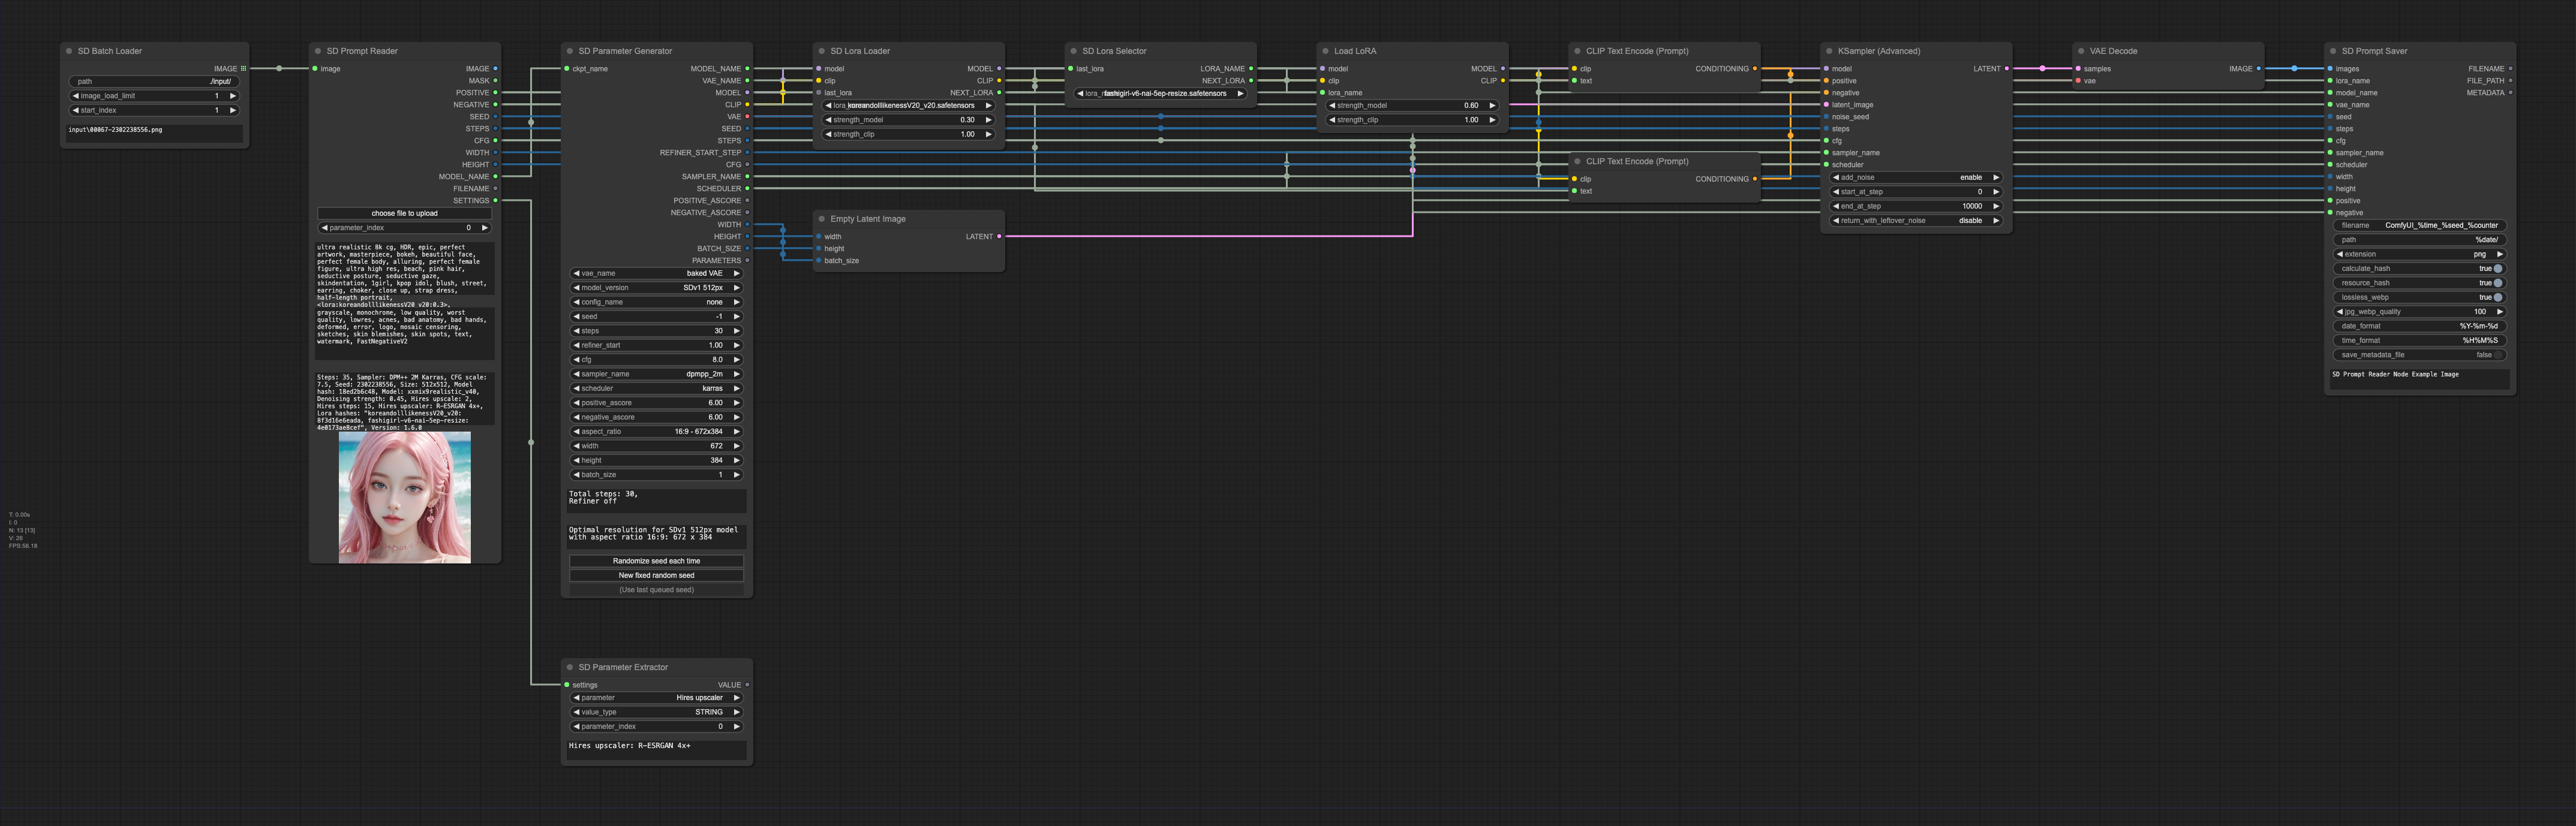Image resolution: width=2576 pixels, height=826 pixels.
Task: Collapse the upper CLIP Text Encode (Prompt) node
Action: [1578, 51]
